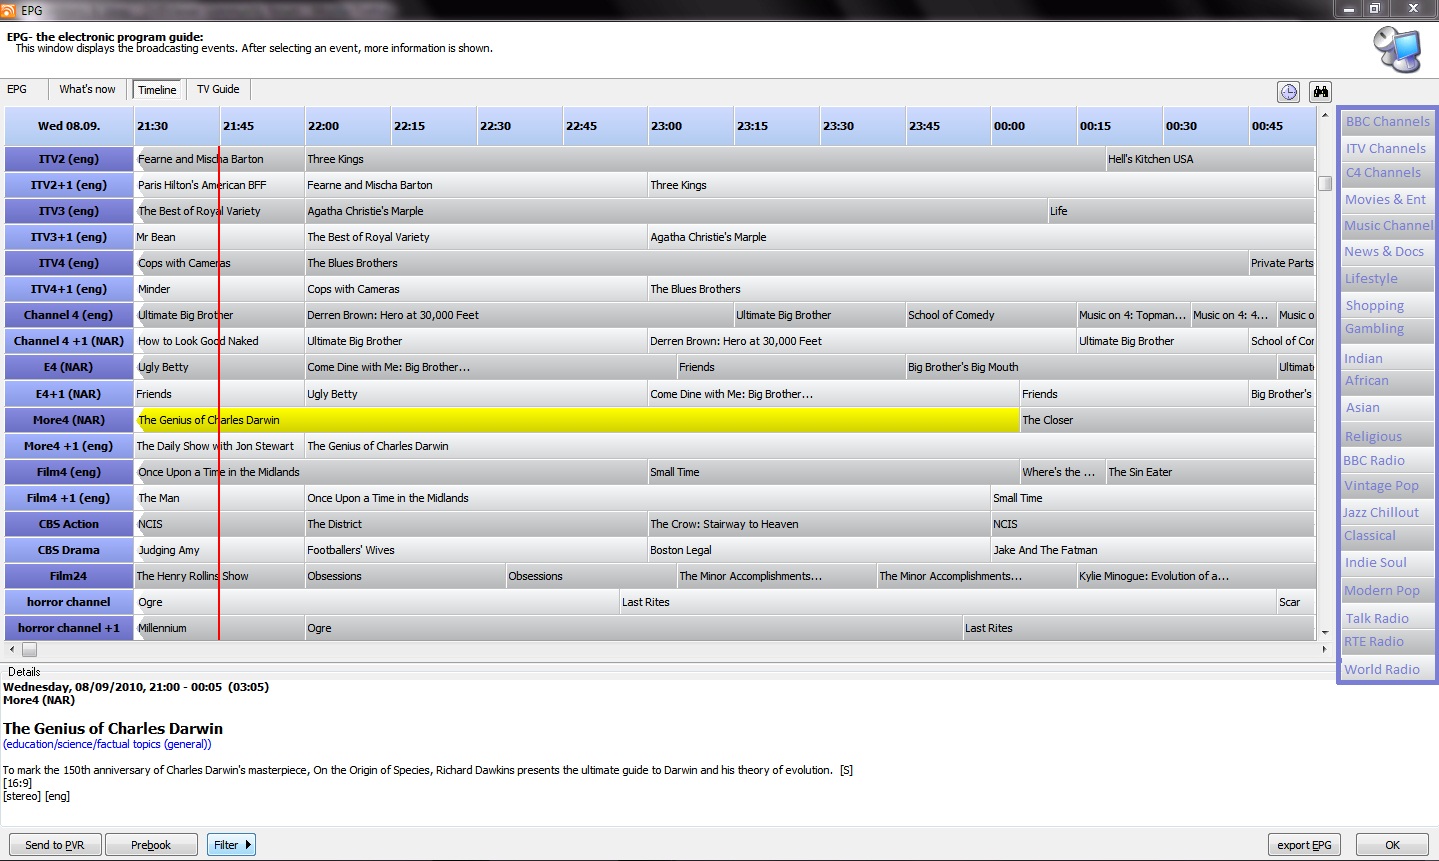Click the horizontal scrollbar thumb under the timeline
The width and height of the screenshot is (1439, 861).
click(x=30, y=650)
